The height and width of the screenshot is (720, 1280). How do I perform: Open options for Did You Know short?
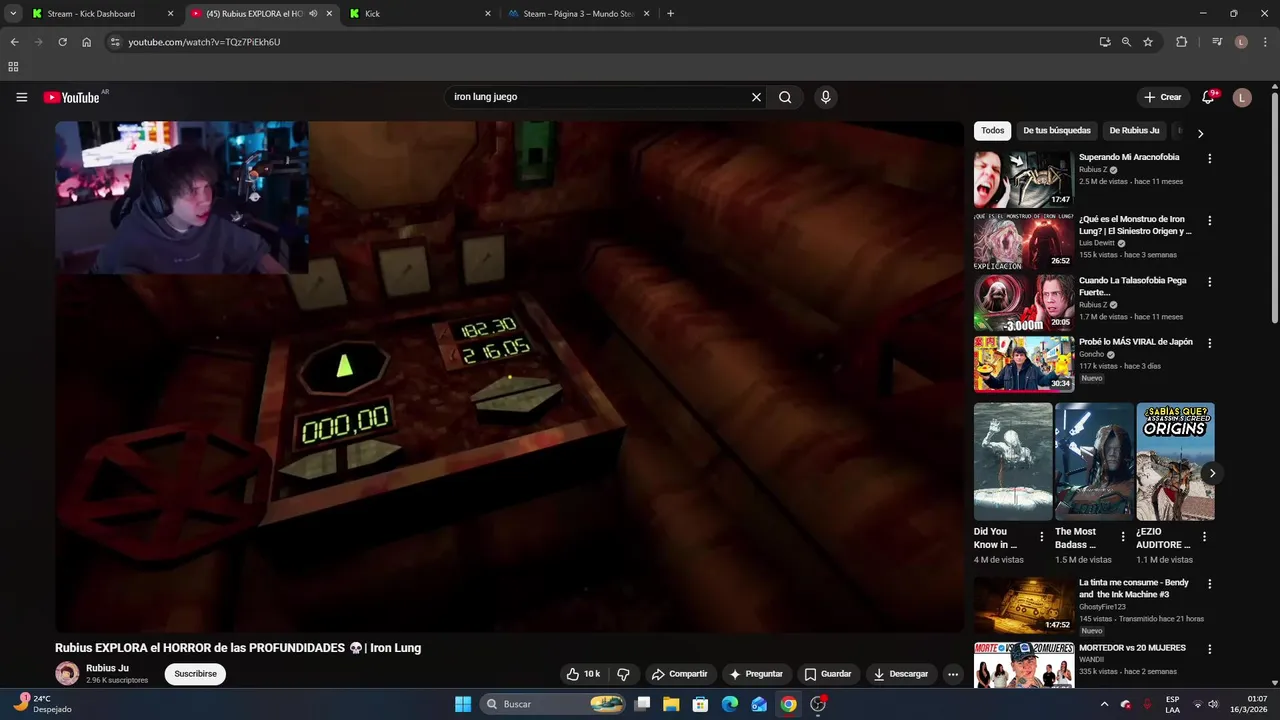1041,537
